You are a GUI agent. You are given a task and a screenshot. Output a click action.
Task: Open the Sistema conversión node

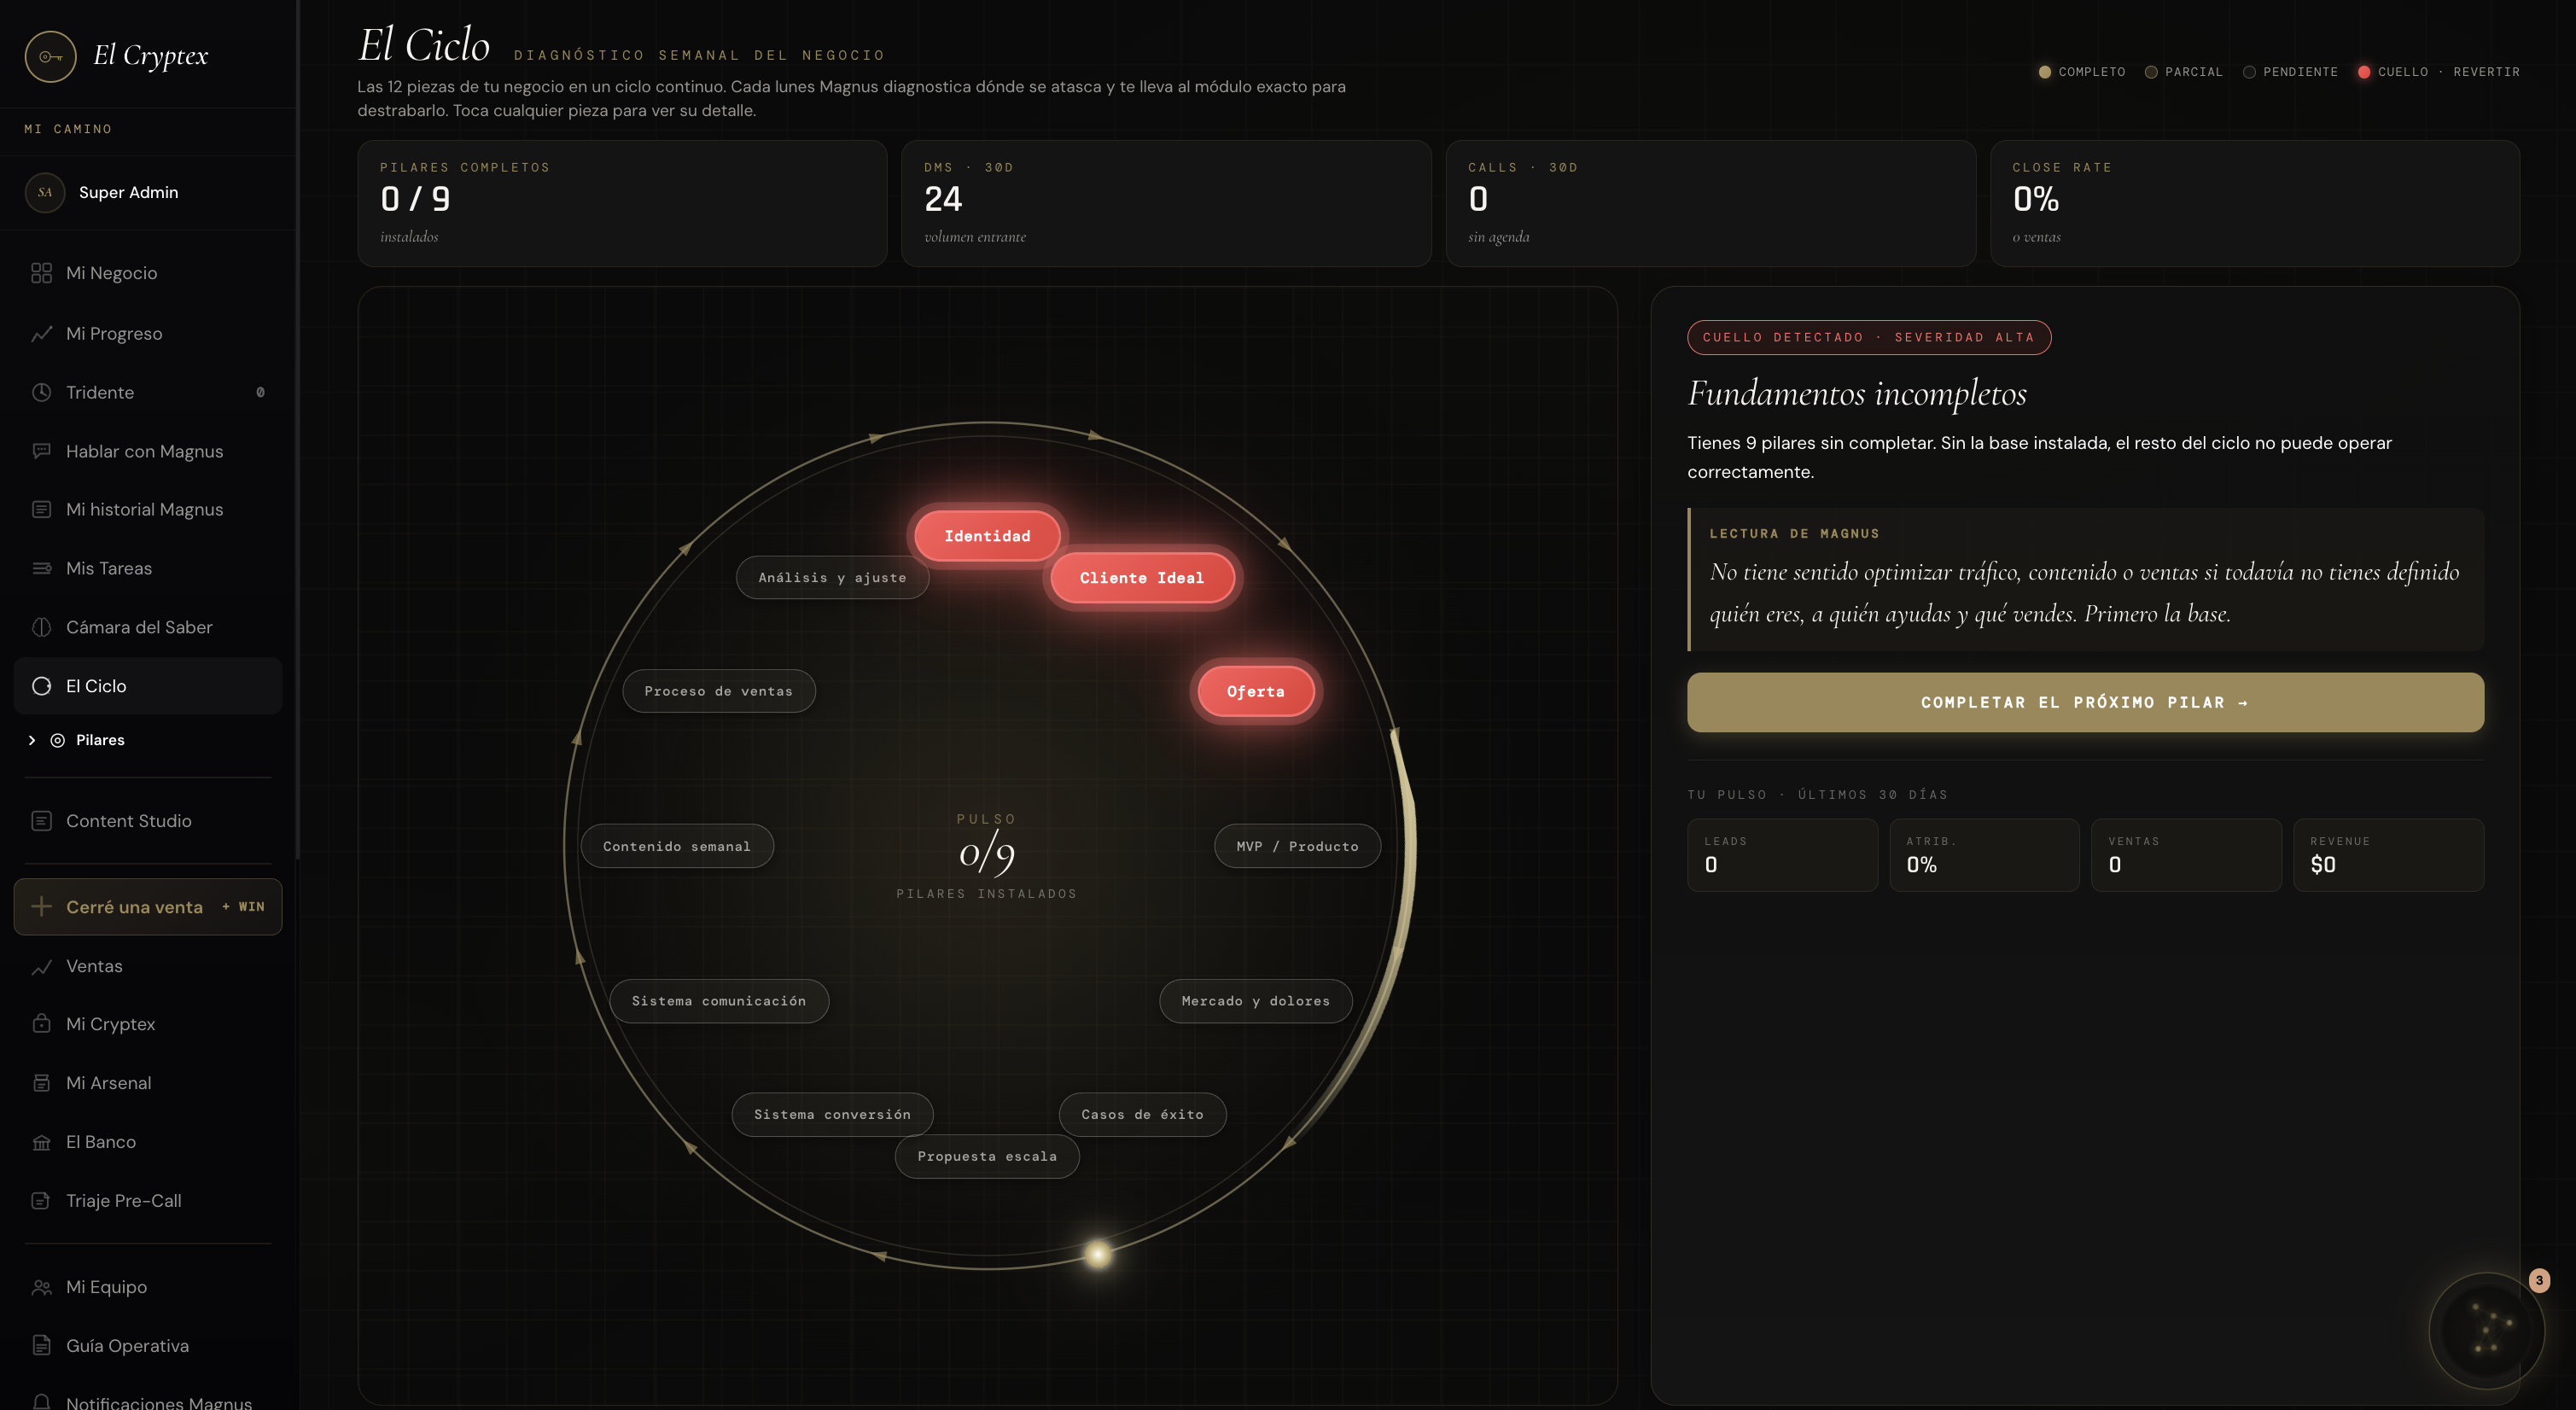pos(832,1114)
